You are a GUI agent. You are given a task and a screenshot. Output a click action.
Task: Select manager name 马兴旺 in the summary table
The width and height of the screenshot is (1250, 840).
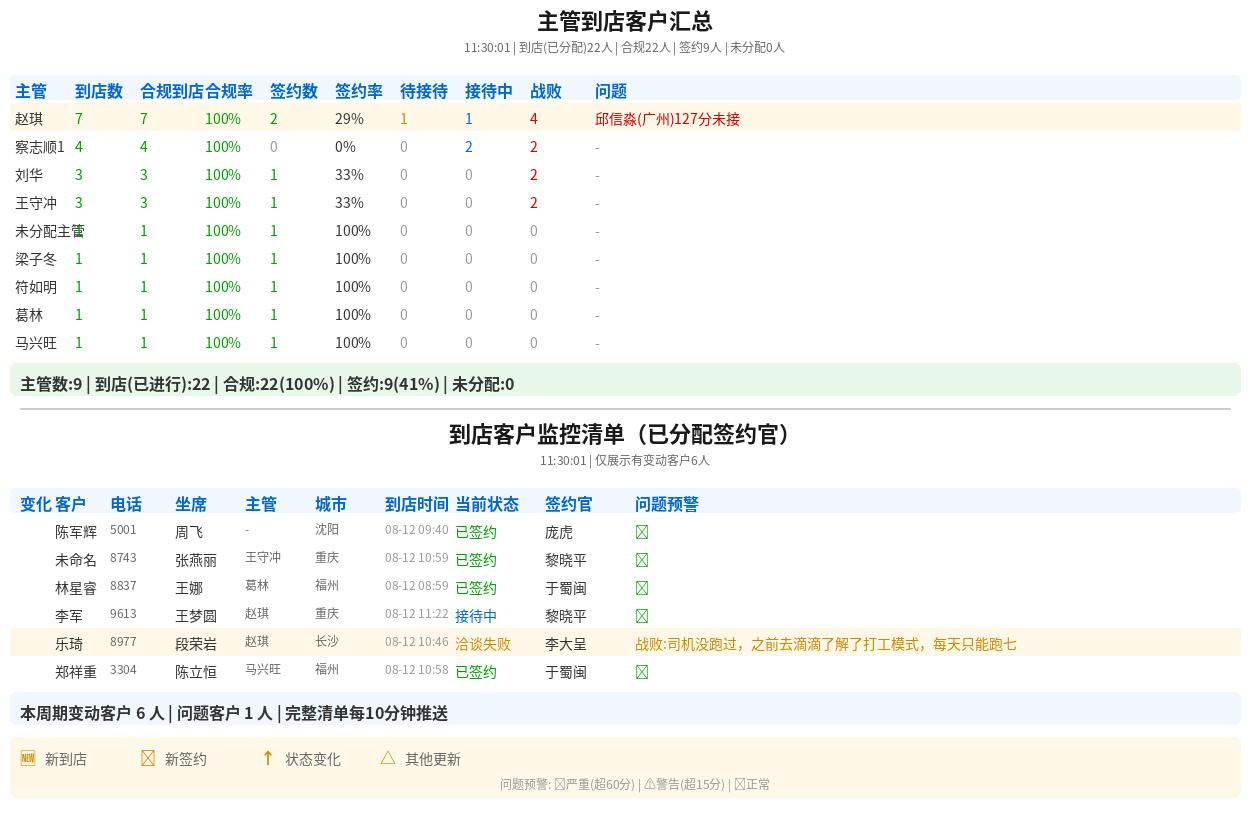36,343
